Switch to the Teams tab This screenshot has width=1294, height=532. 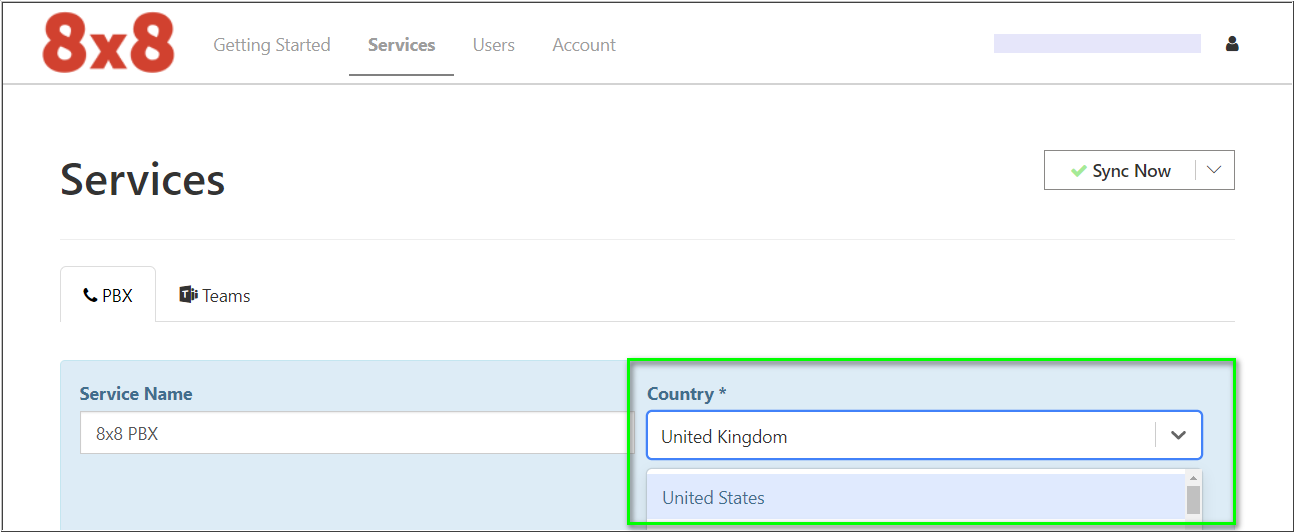215,295
